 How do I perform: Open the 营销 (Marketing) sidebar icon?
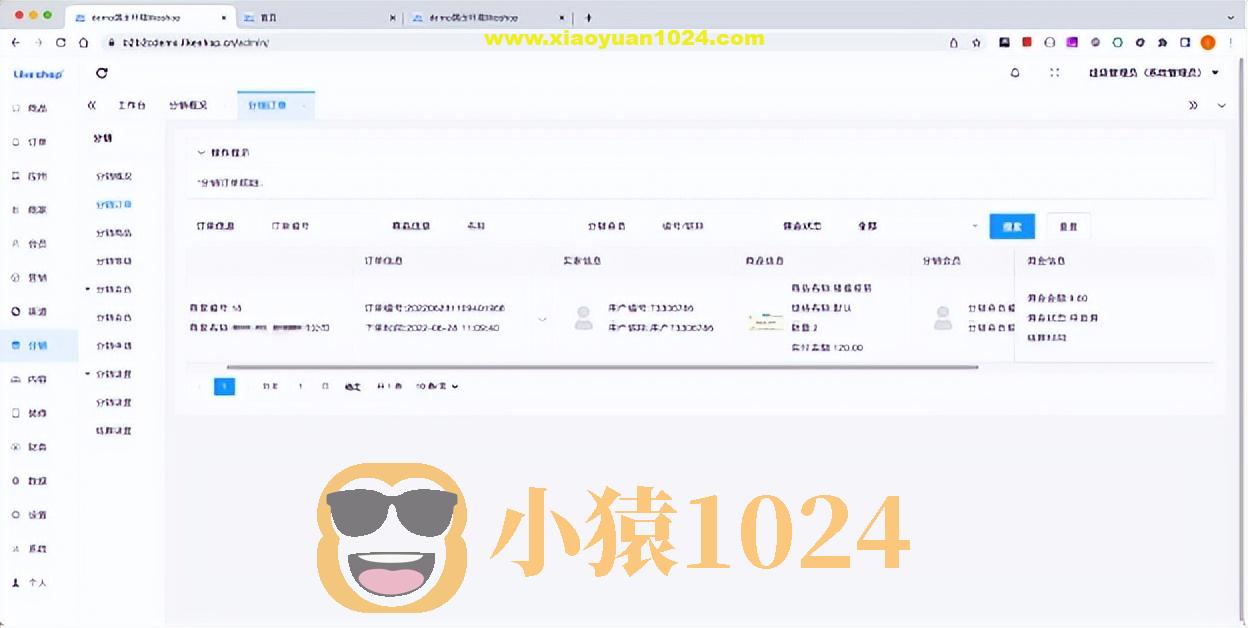point(35,277)
